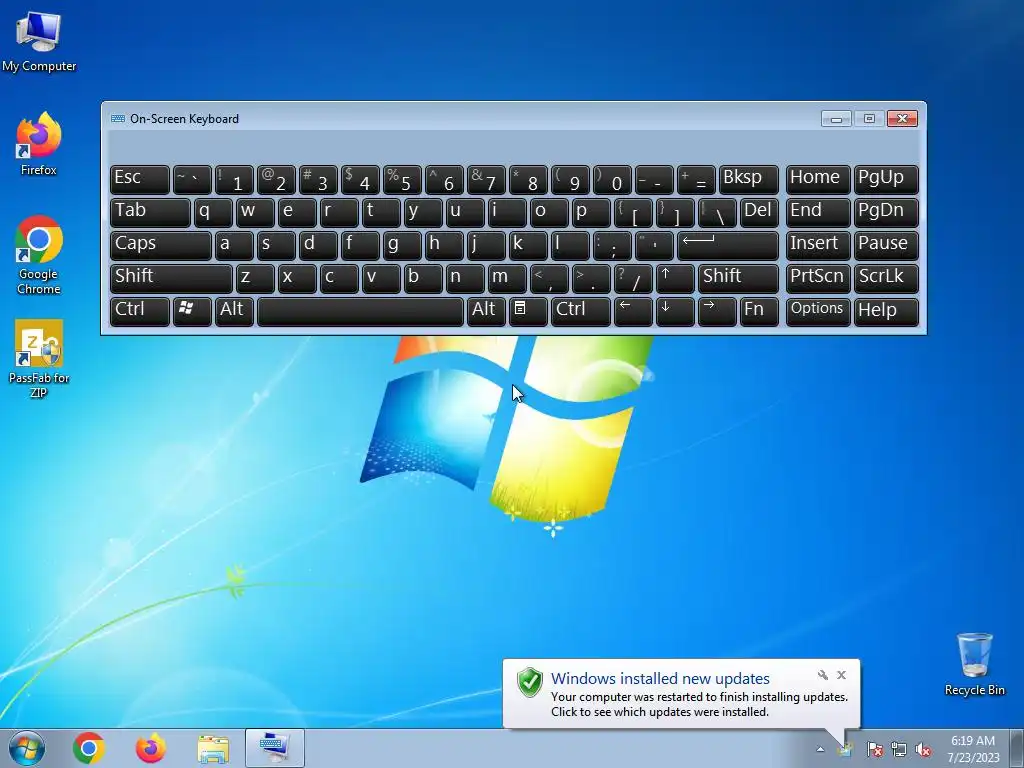The image size is (1024, 768).
Task: Toggle the right Alt key
Action: point(486,311)
